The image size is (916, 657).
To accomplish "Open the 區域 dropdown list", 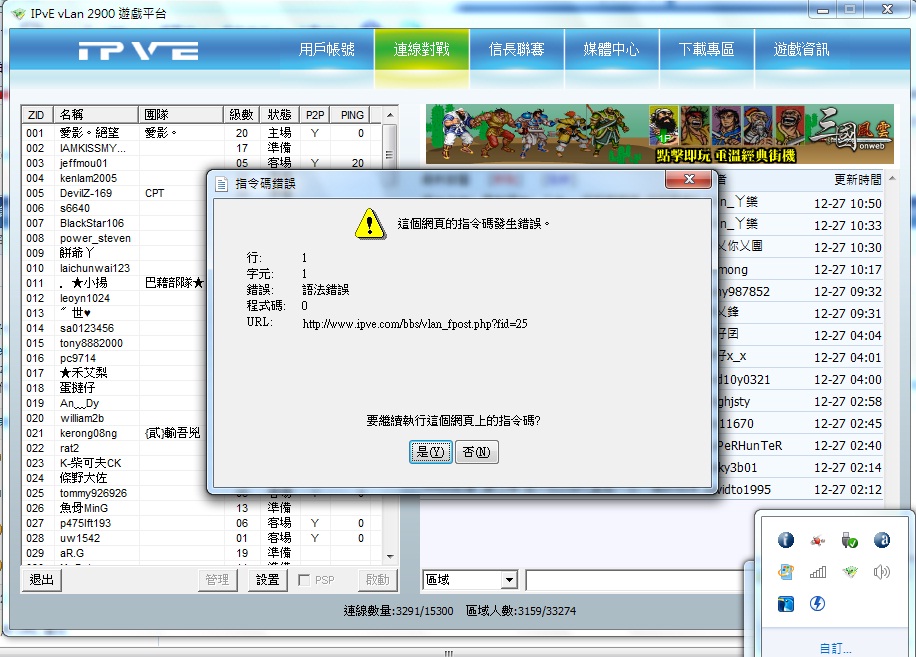I will (509, 580).
